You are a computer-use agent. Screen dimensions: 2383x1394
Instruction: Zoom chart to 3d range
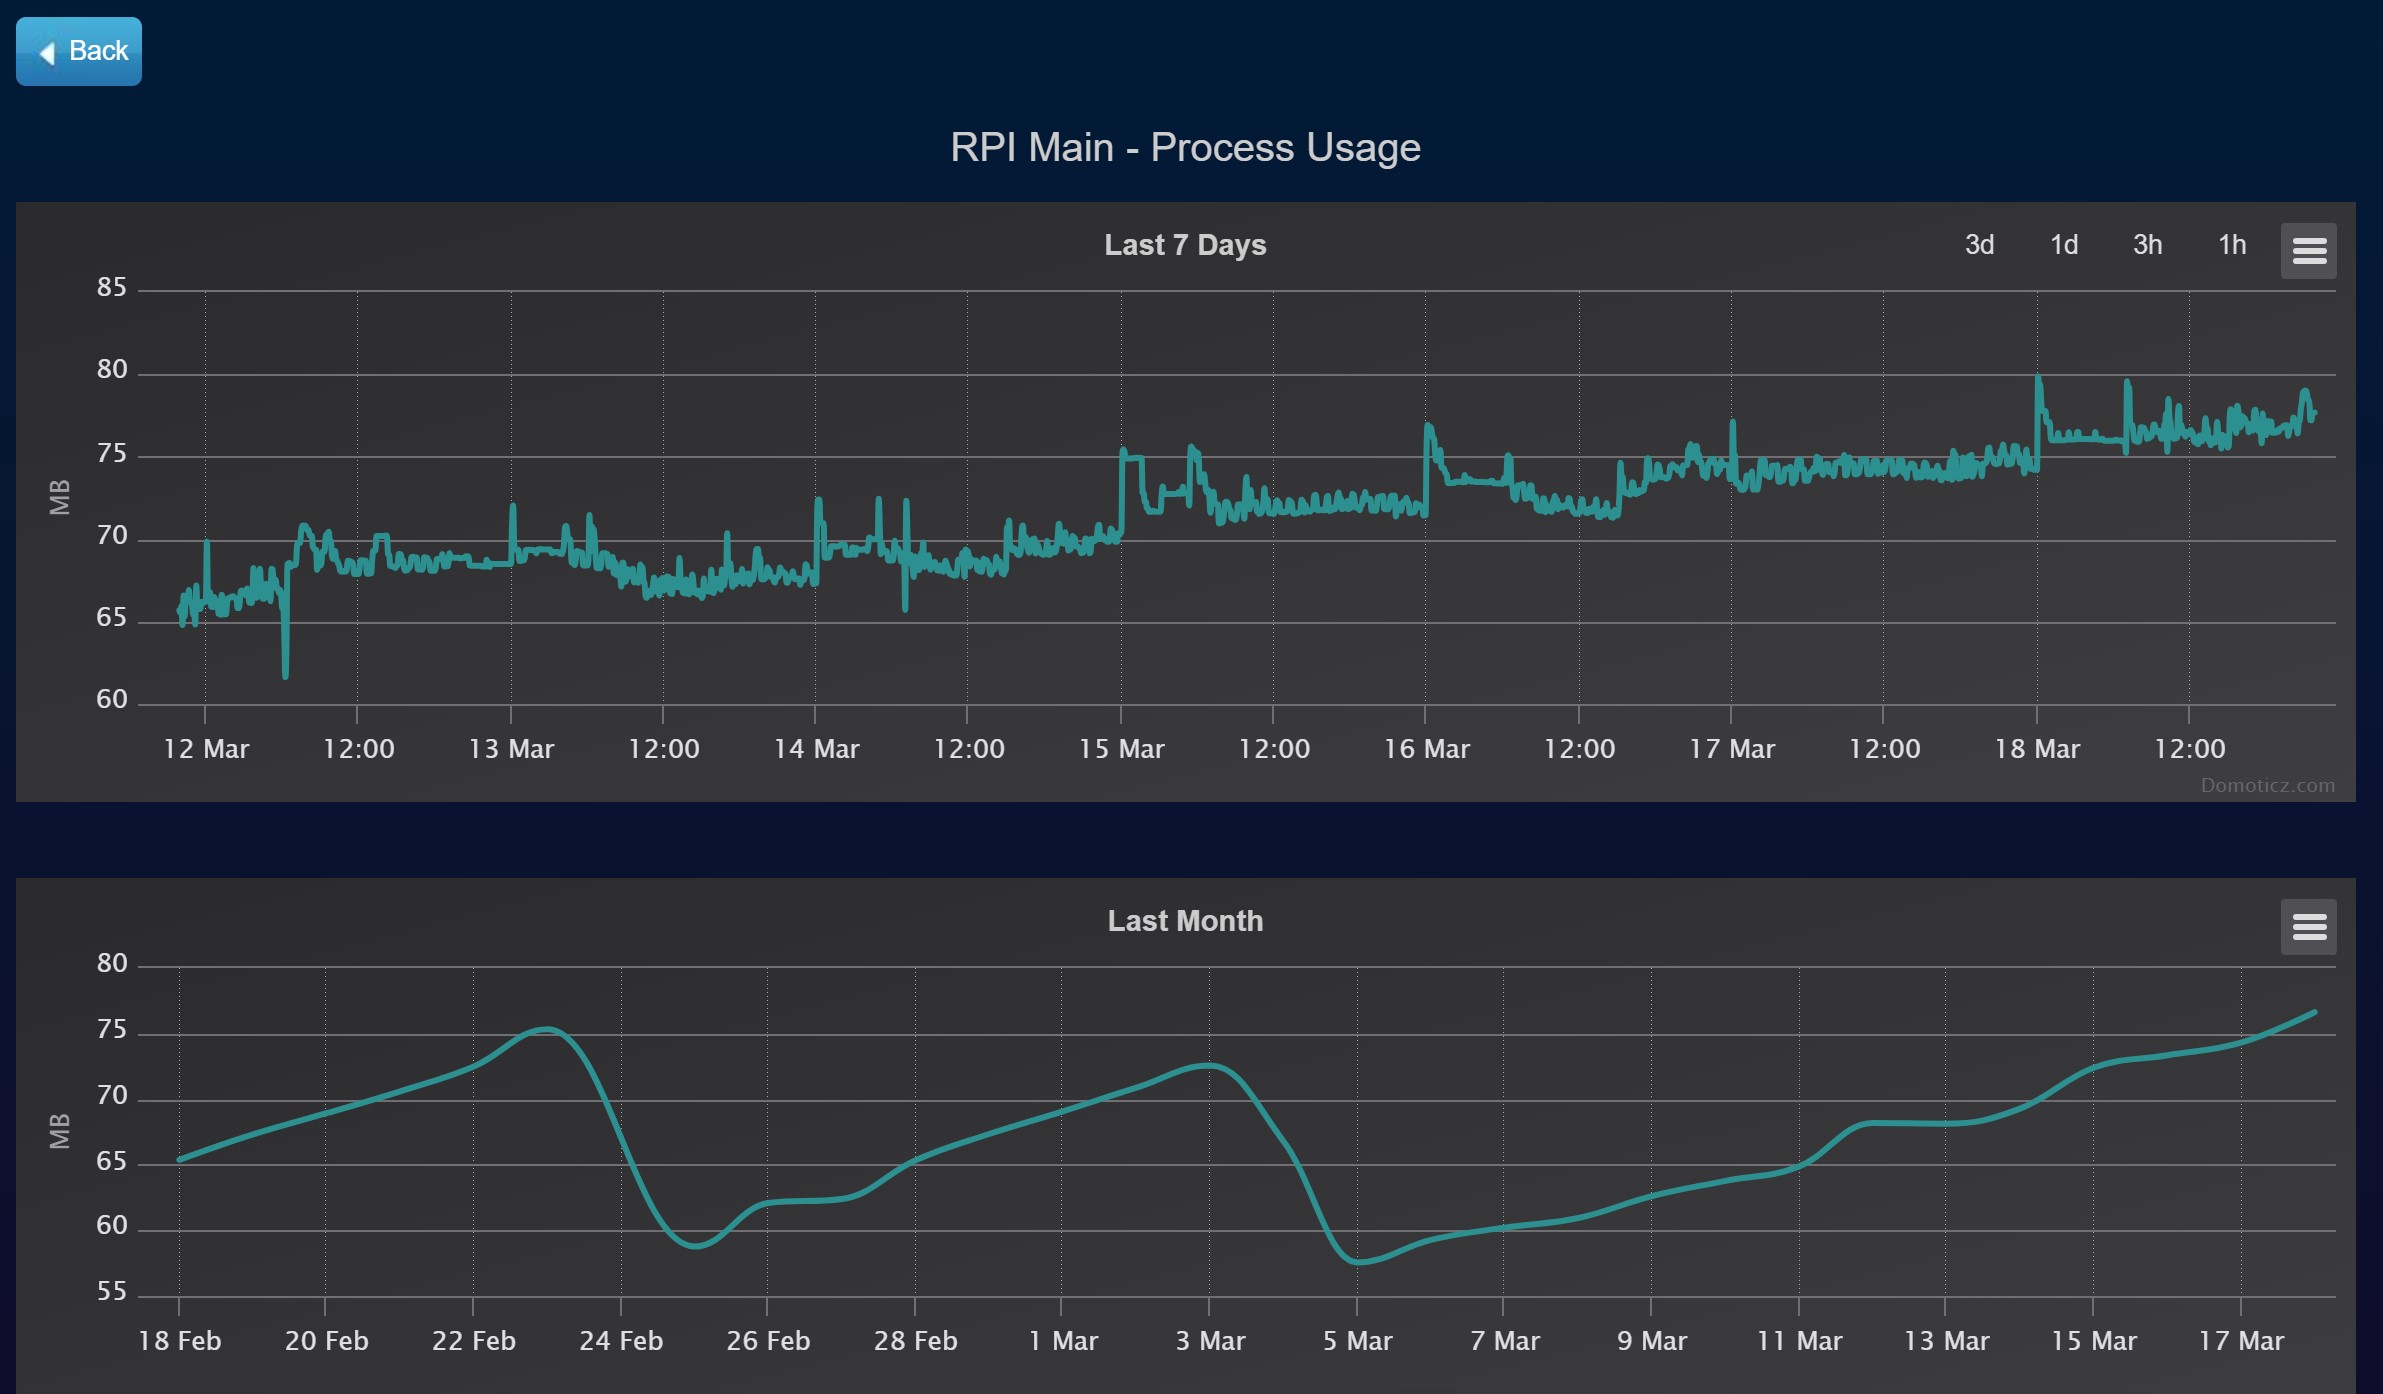(1979, 245)
